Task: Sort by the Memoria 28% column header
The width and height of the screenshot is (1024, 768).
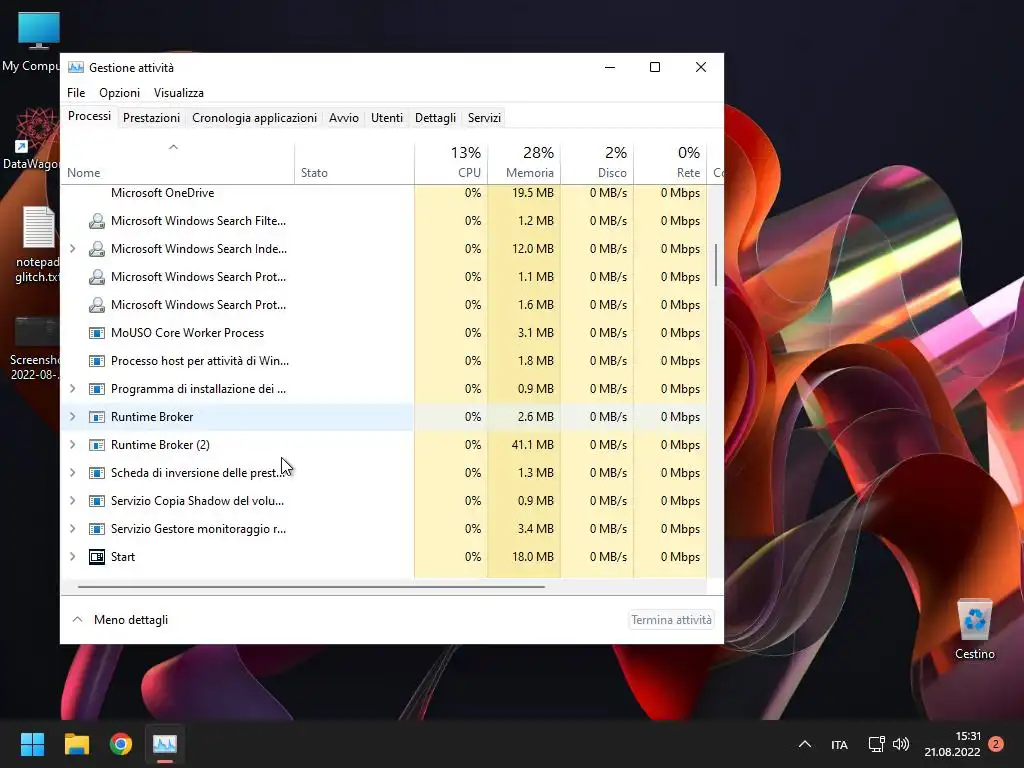Action: pos(524,163)
